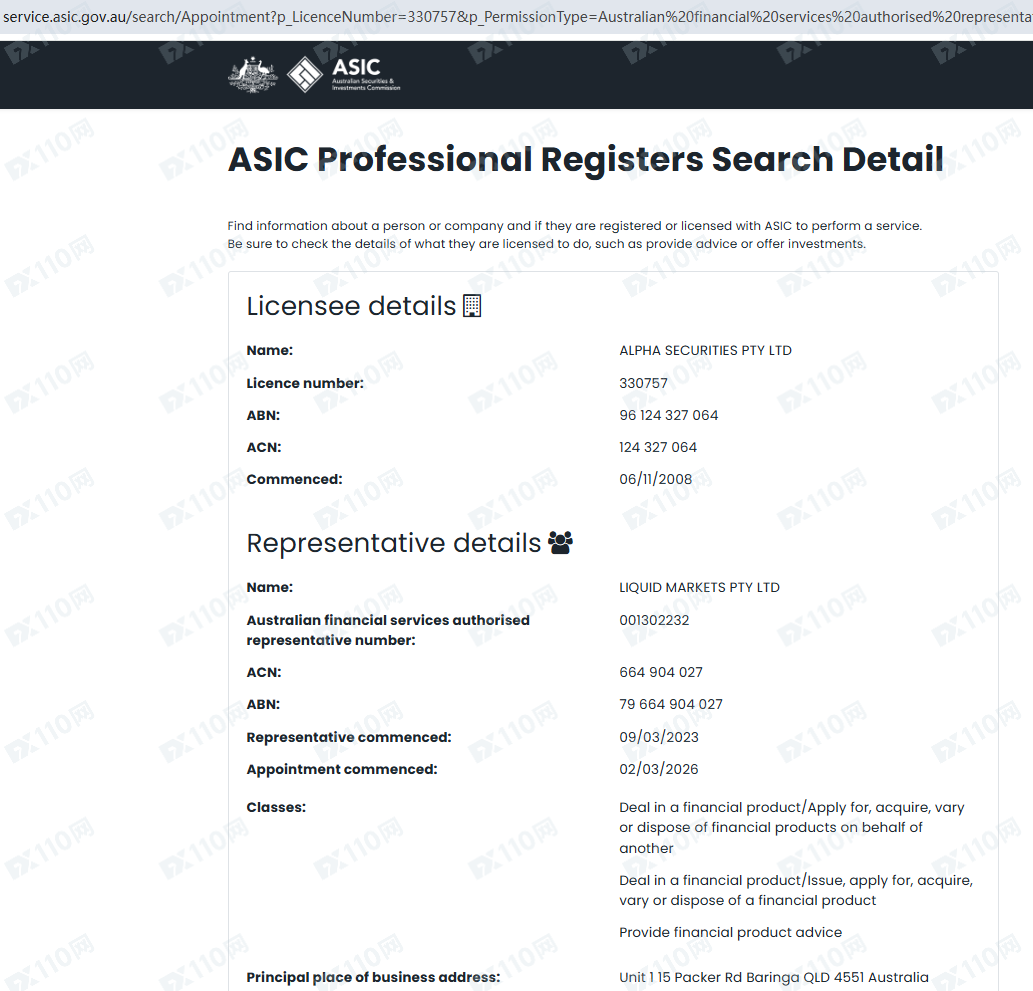Select licensee ACN 124 327 064
Viewport: 1033px width, 991px height.
[x=658, y=447]
